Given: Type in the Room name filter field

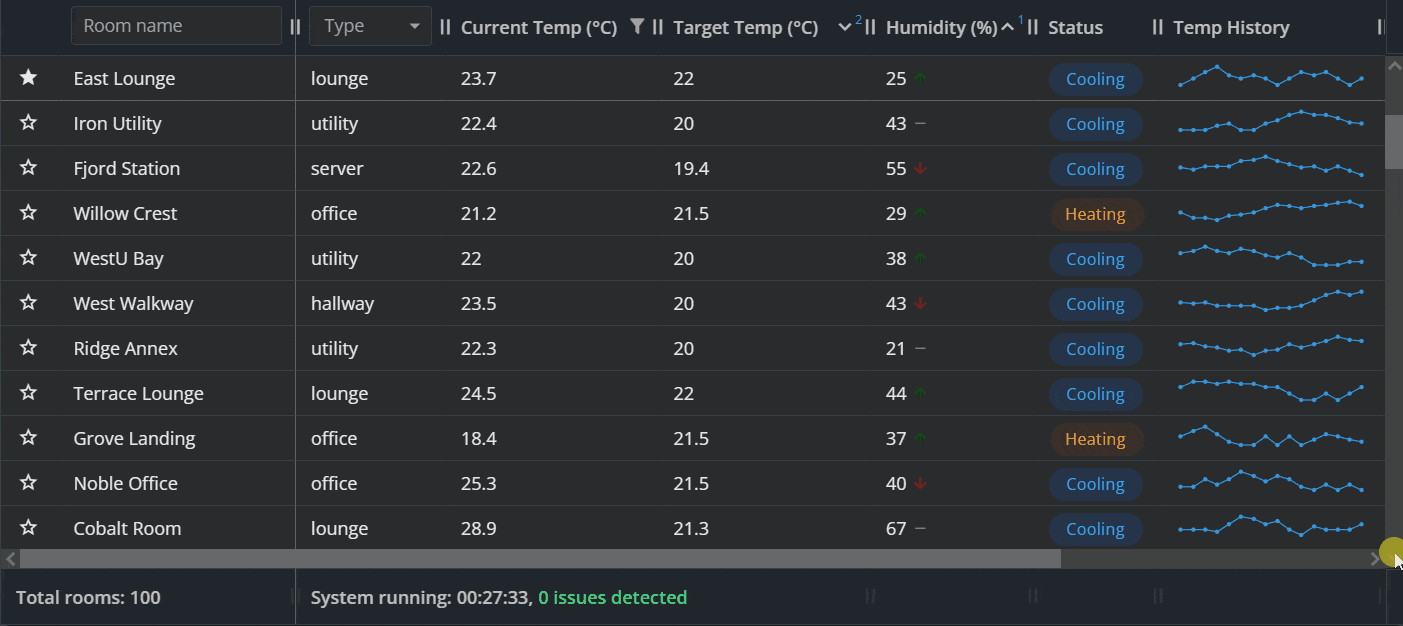Looking at the screenshot, I should click(176, 27).
